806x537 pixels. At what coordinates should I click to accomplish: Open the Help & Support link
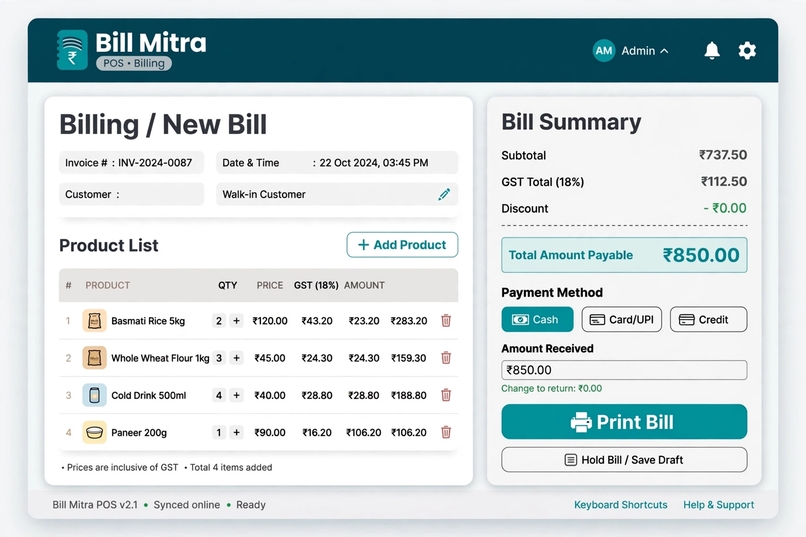[x=718, y=505]
